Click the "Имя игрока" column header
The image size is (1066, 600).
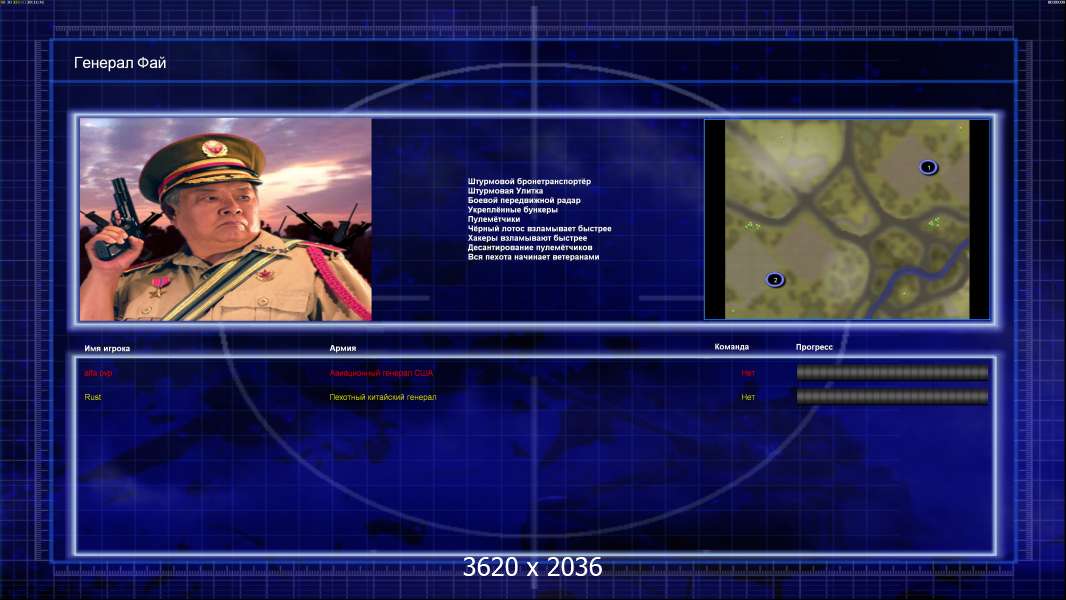click(107, 349)
